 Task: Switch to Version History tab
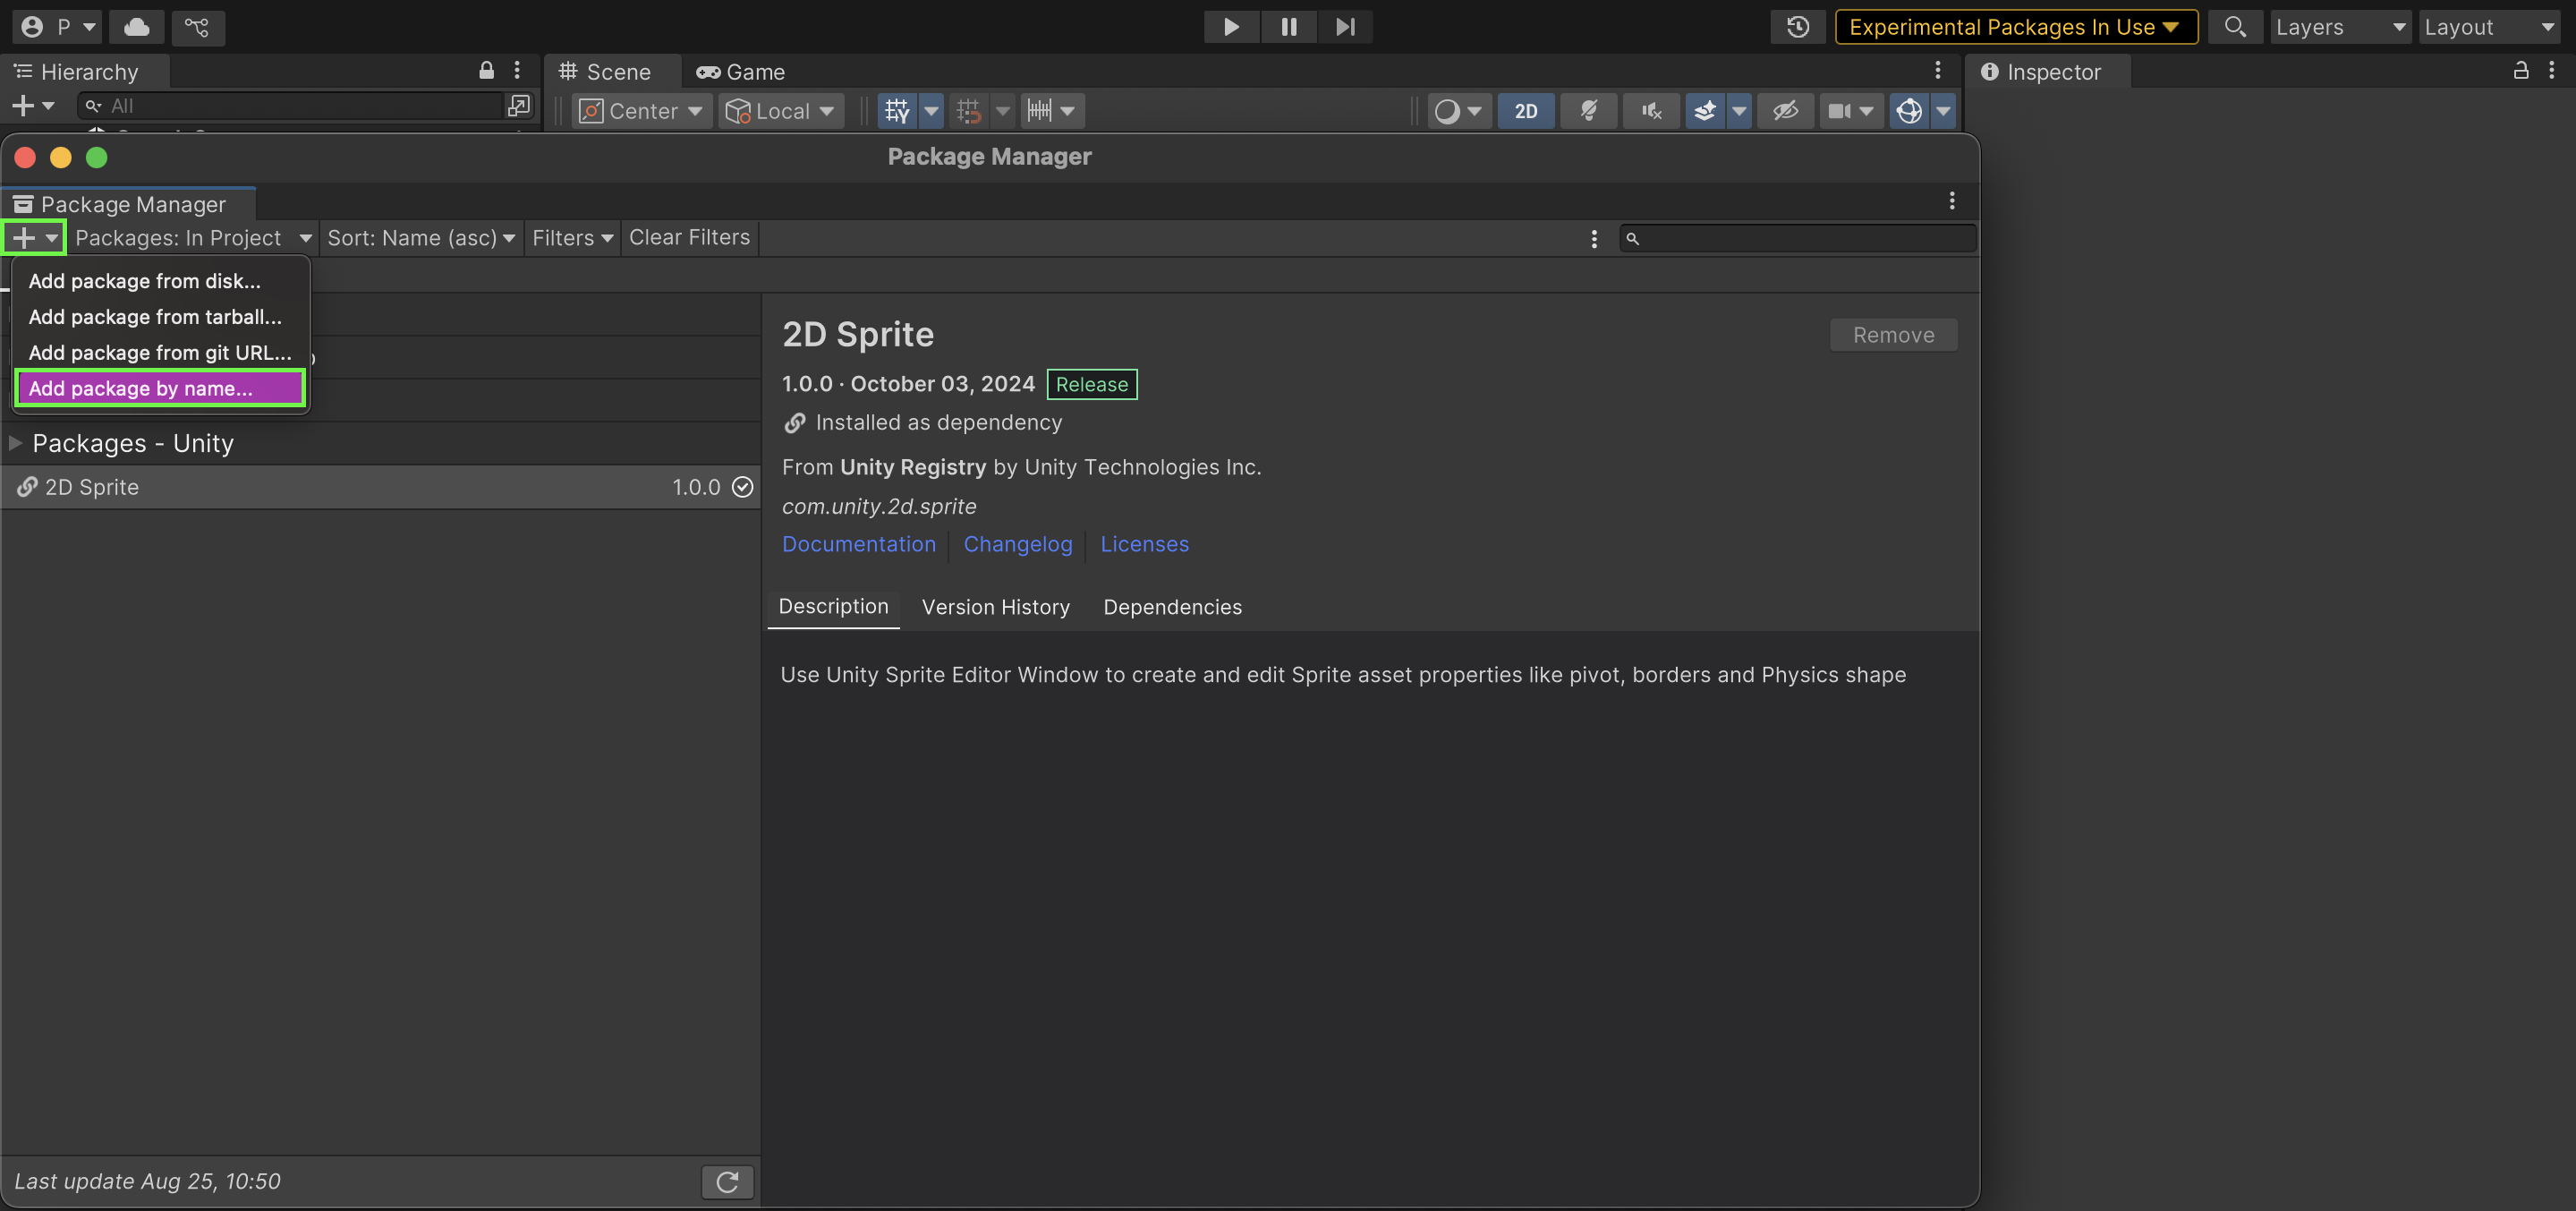tap(995, 607)
